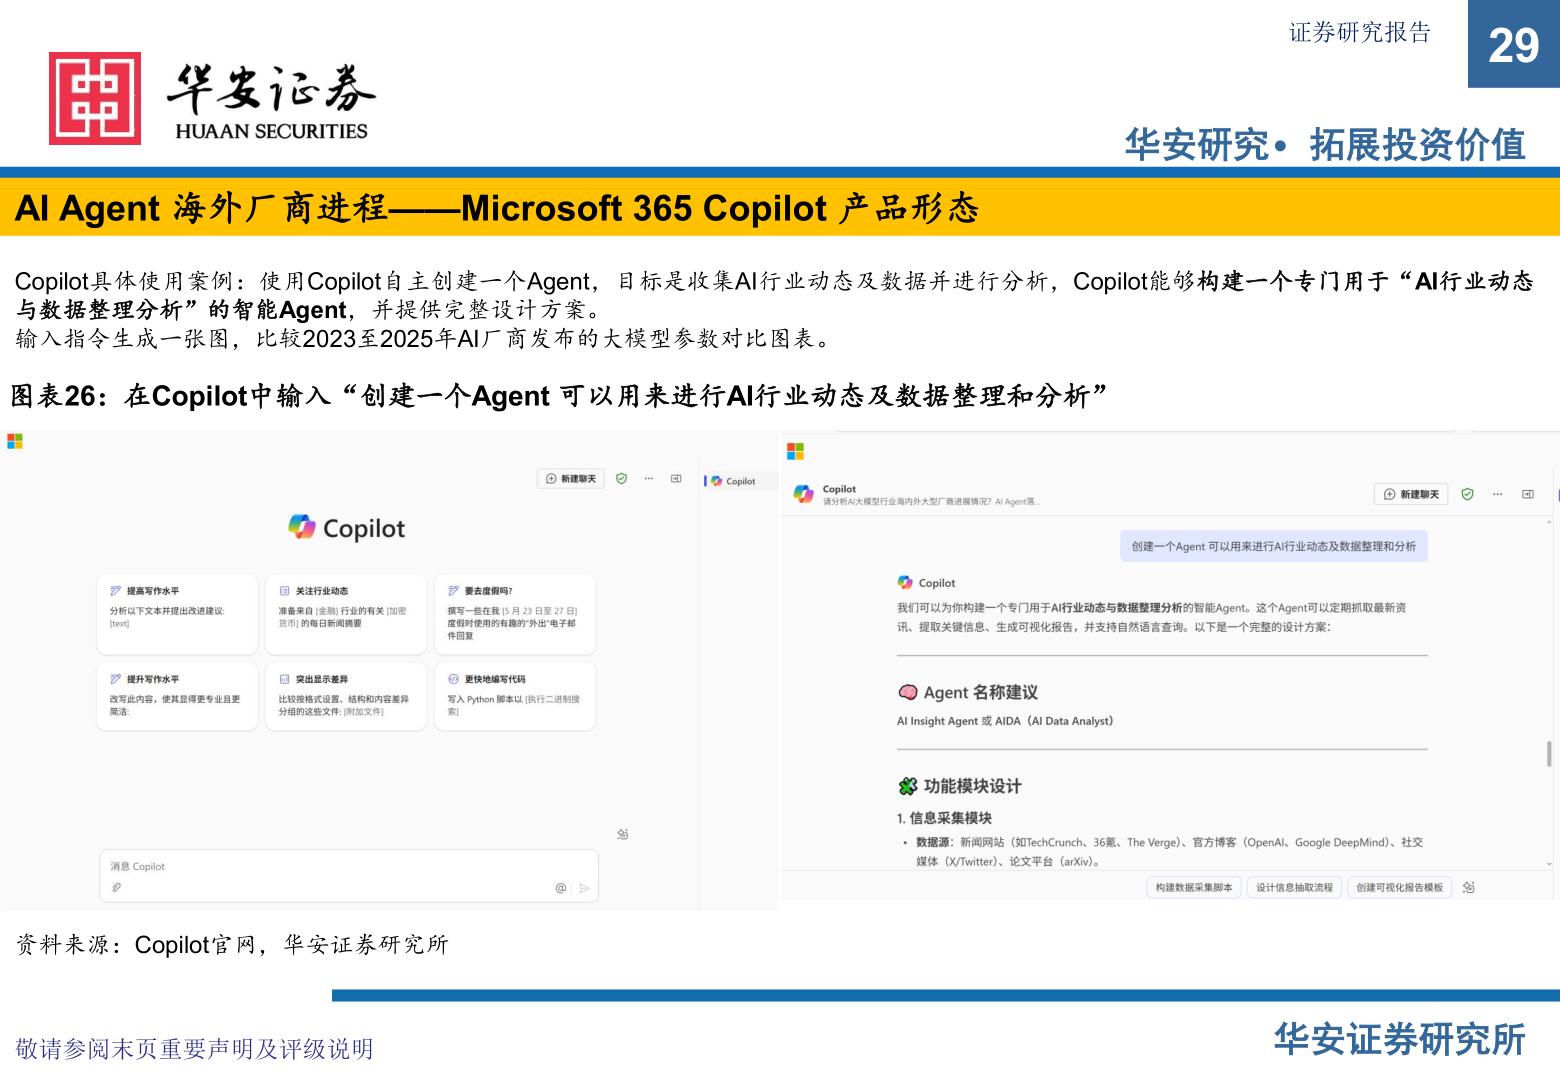This screenshot has width=1560, height=1080.
Task: Click the list icon on 关注行业动态 card
Action: 284,591
